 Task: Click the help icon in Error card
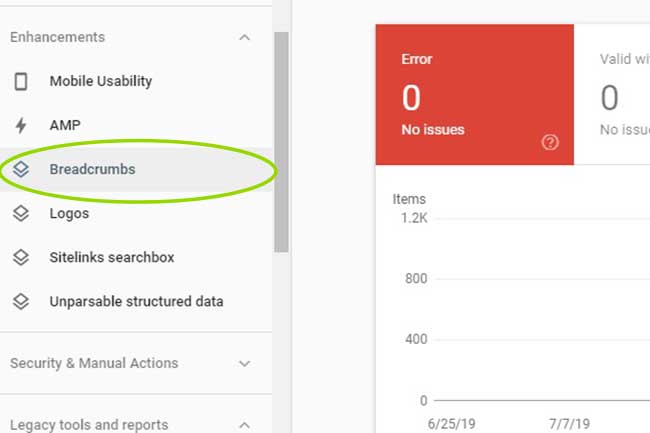pos(549,142)
